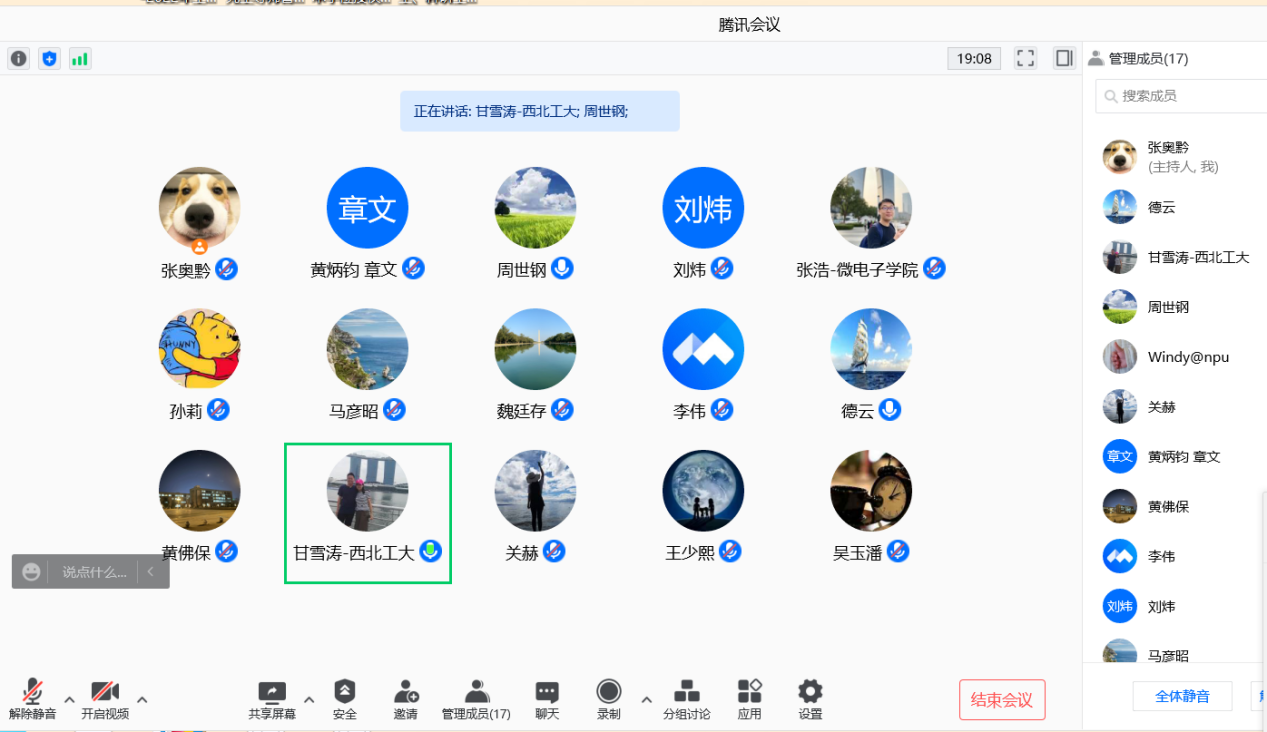Expand video options arrow beside 开启视频

[x=142, y=699]
